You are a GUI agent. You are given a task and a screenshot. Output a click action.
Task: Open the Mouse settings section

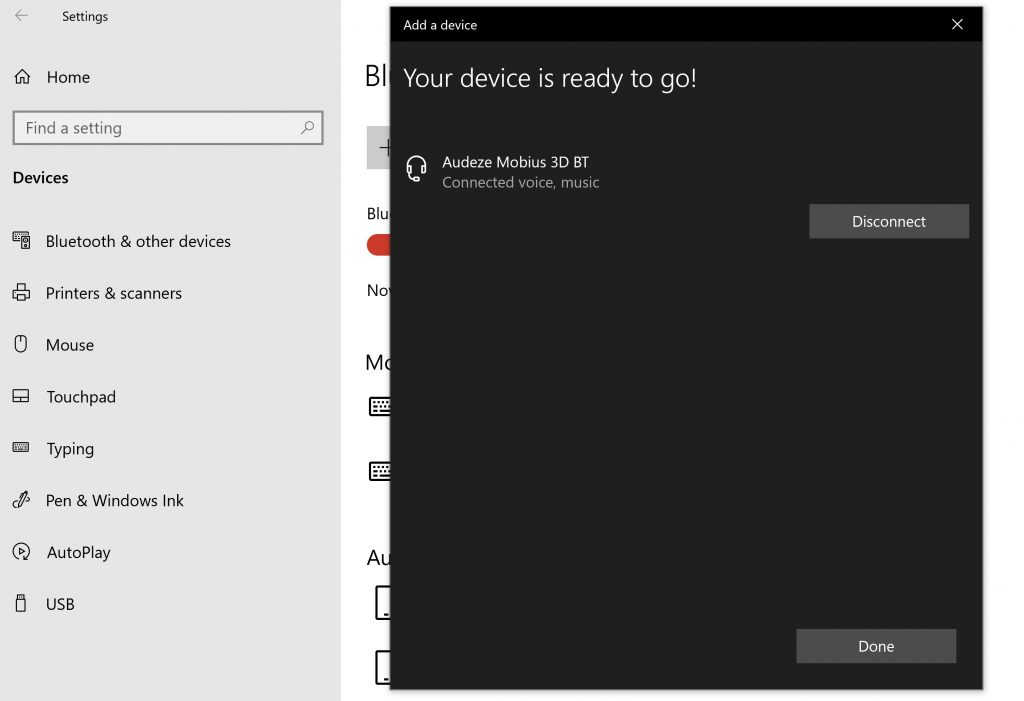pos(70,345)
